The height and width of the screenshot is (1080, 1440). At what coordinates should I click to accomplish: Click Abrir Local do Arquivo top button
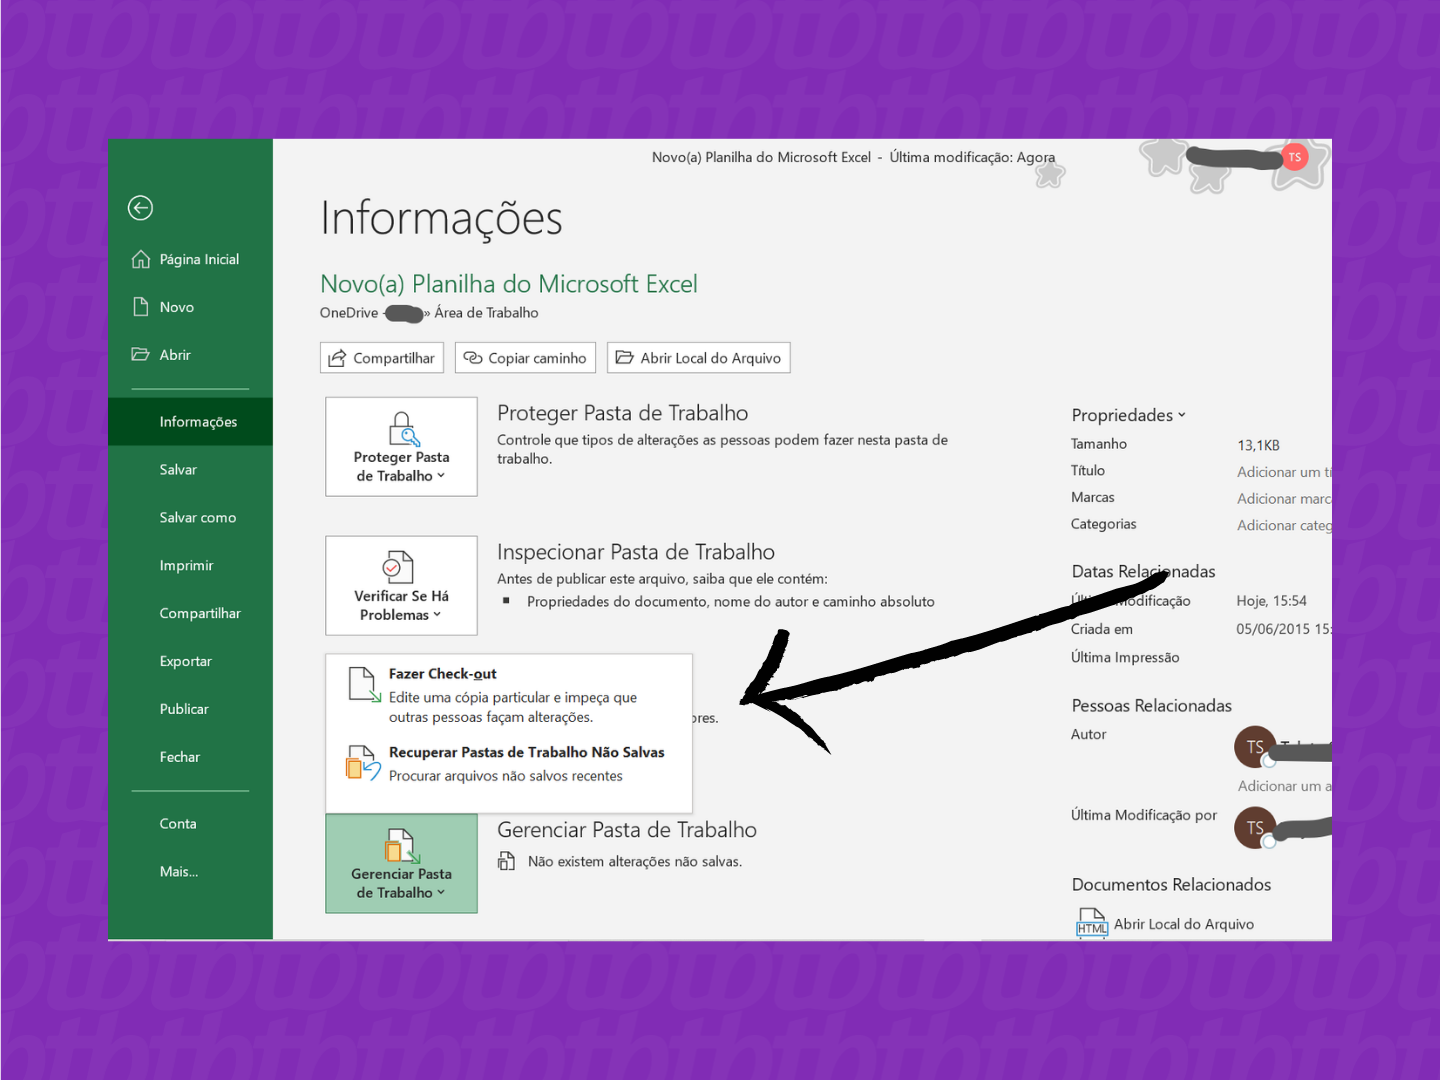[x=699, y=358]
